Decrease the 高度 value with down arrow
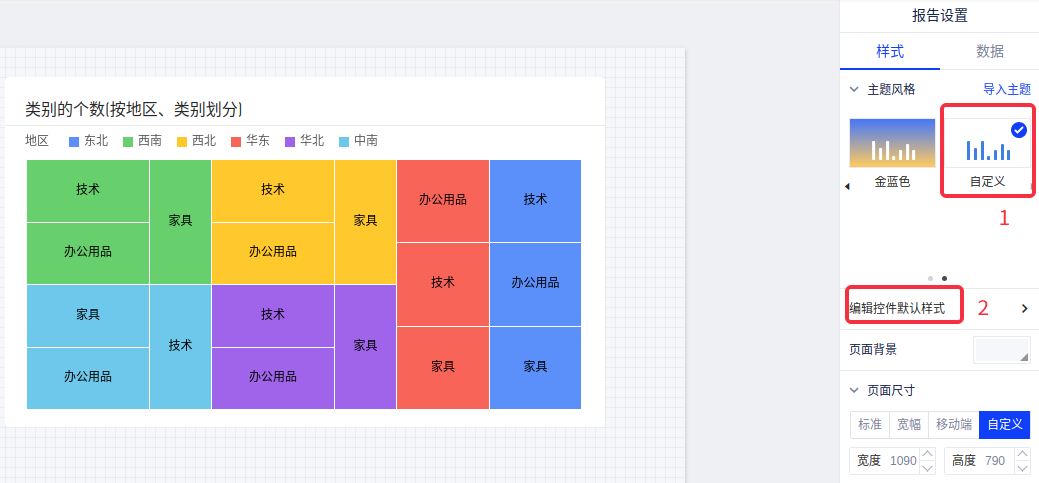 point(1022,468)
